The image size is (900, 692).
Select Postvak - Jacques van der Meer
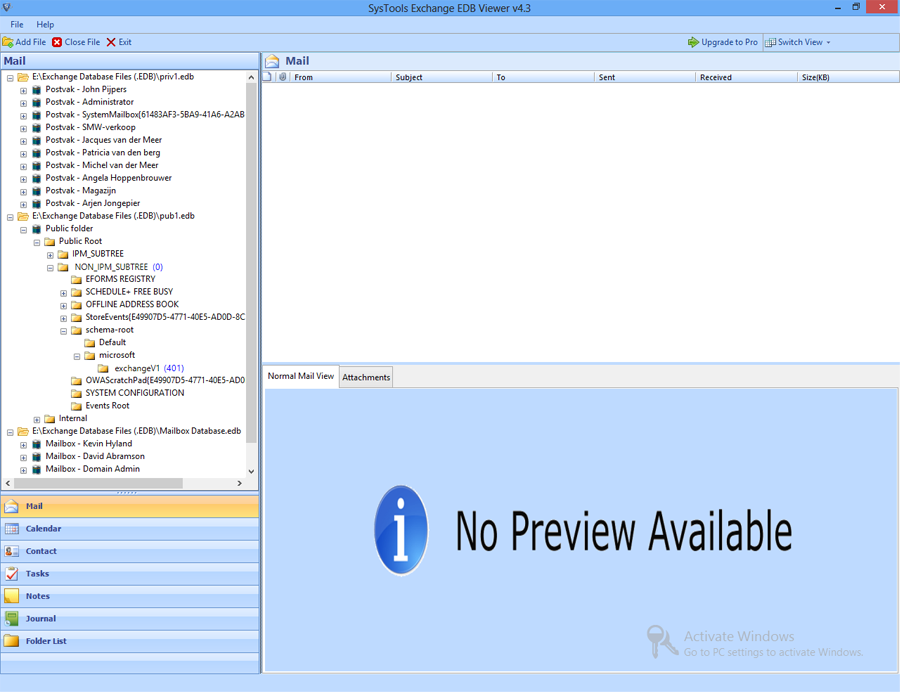tap(103, 140)
